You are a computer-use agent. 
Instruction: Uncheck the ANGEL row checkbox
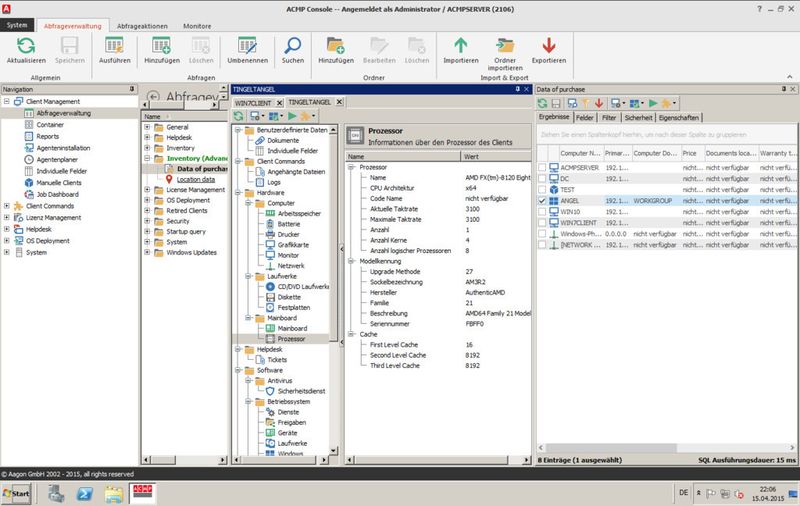(x=542, y=201)
